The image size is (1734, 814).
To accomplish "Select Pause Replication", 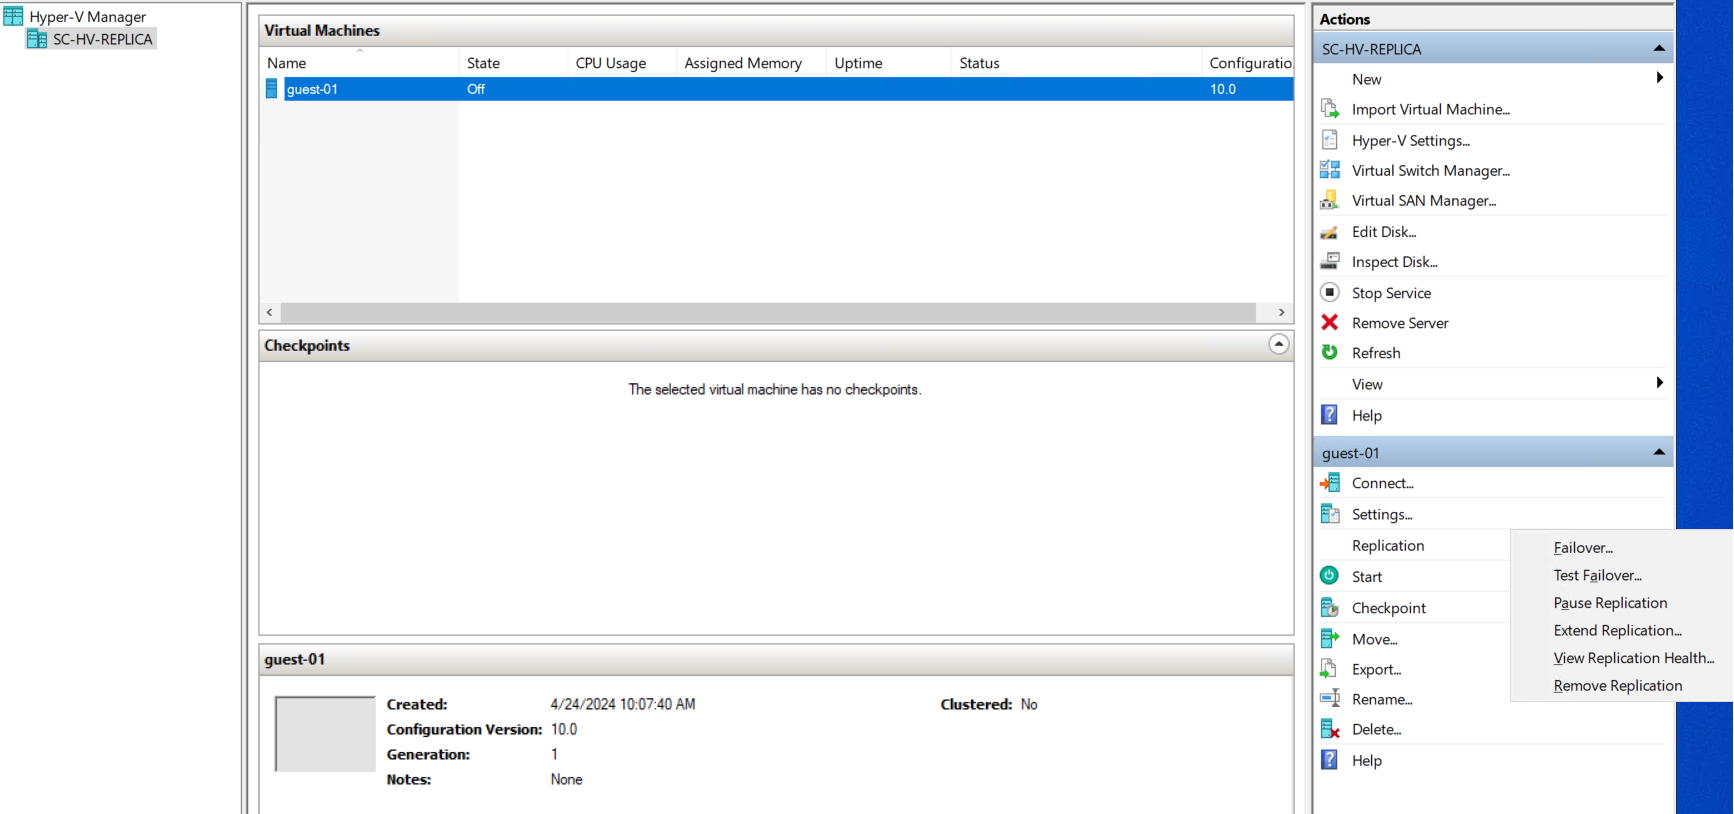I will [1610, 603].
